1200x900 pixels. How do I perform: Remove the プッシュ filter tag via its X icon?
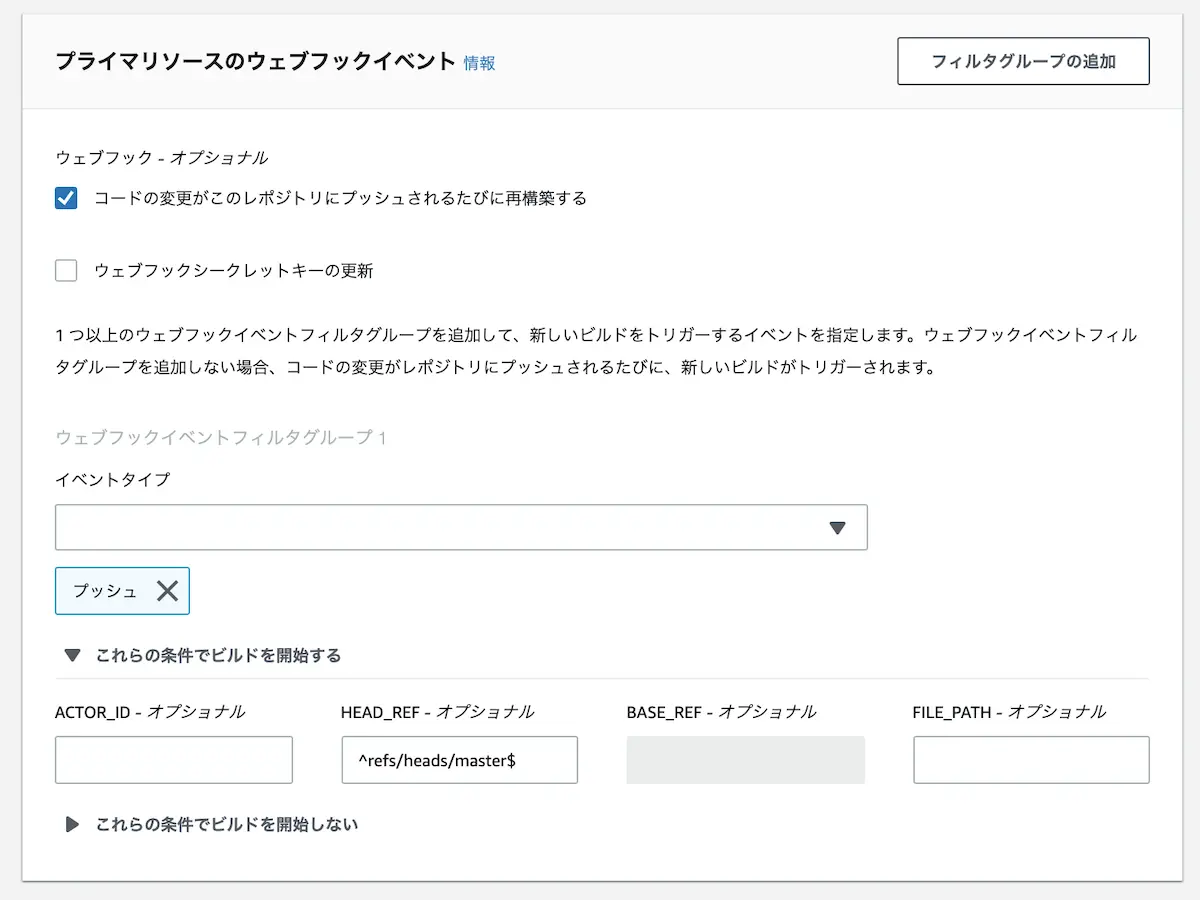pos(170,590)
